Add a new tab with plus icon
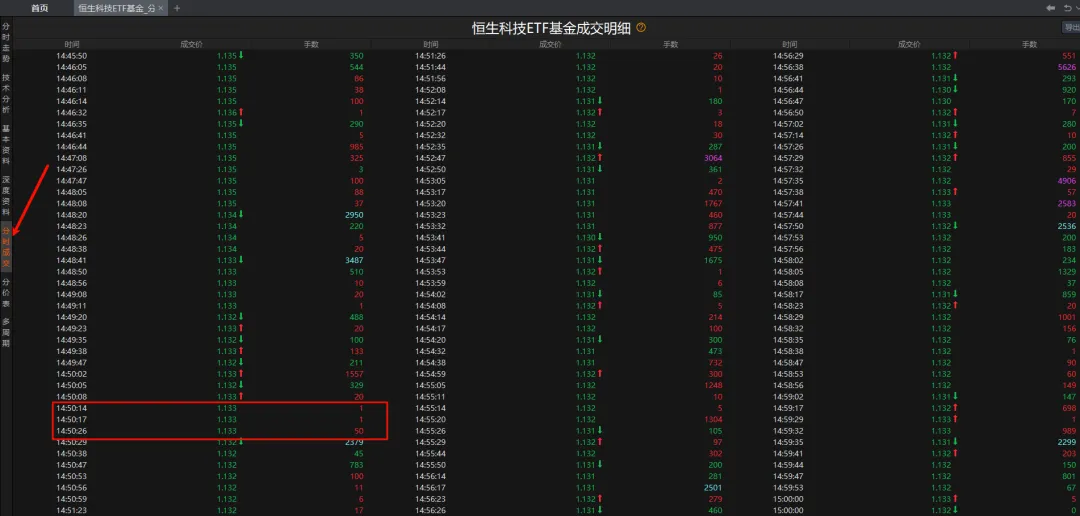1080x516 pixels. pyautogui.click(x=177, y=8)
